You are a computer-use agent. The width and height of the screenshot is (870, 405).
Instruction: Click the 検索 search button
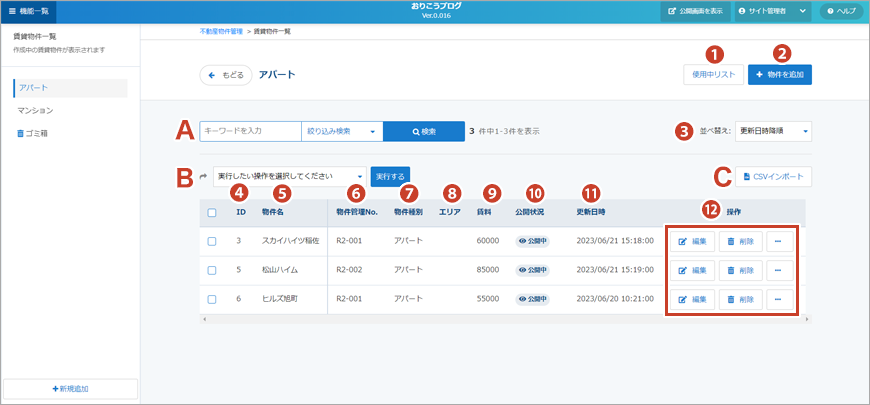424,131
